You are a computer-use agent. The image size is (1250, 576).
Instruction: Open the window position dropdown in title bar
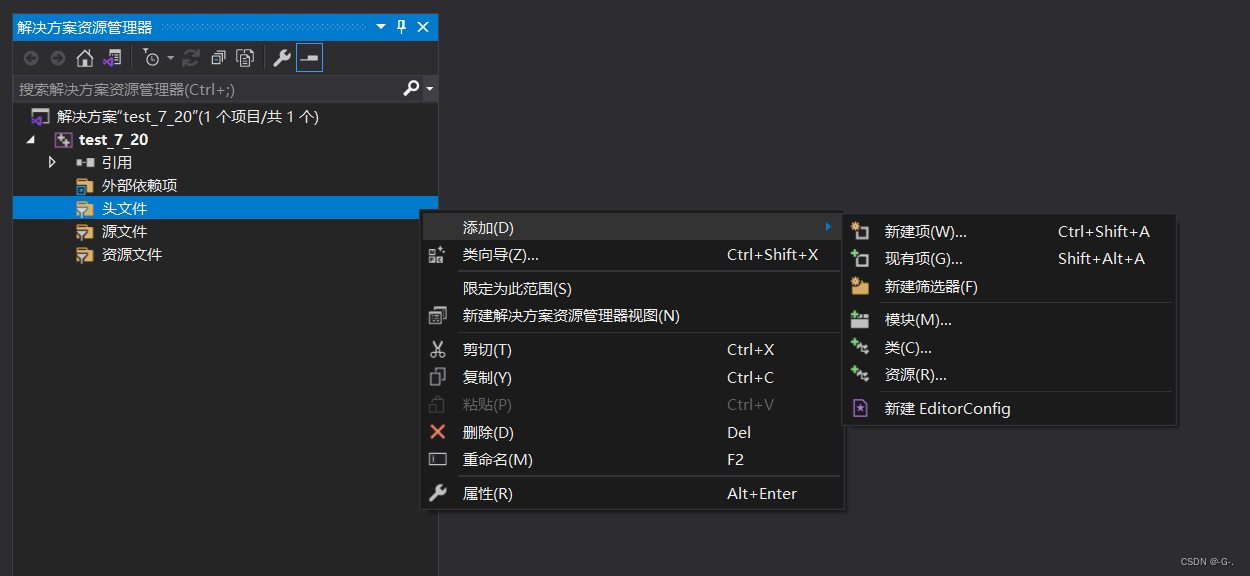[381, 27]
